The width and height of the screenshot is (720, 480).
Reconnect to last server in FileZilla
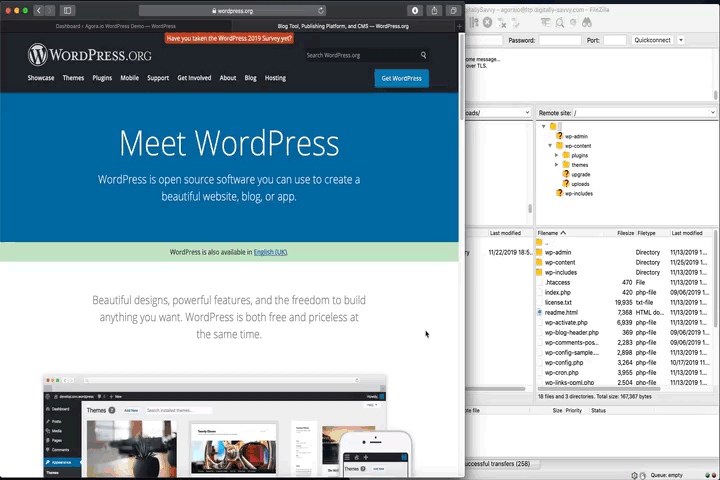pyautogui.click(x=516, y=22)
